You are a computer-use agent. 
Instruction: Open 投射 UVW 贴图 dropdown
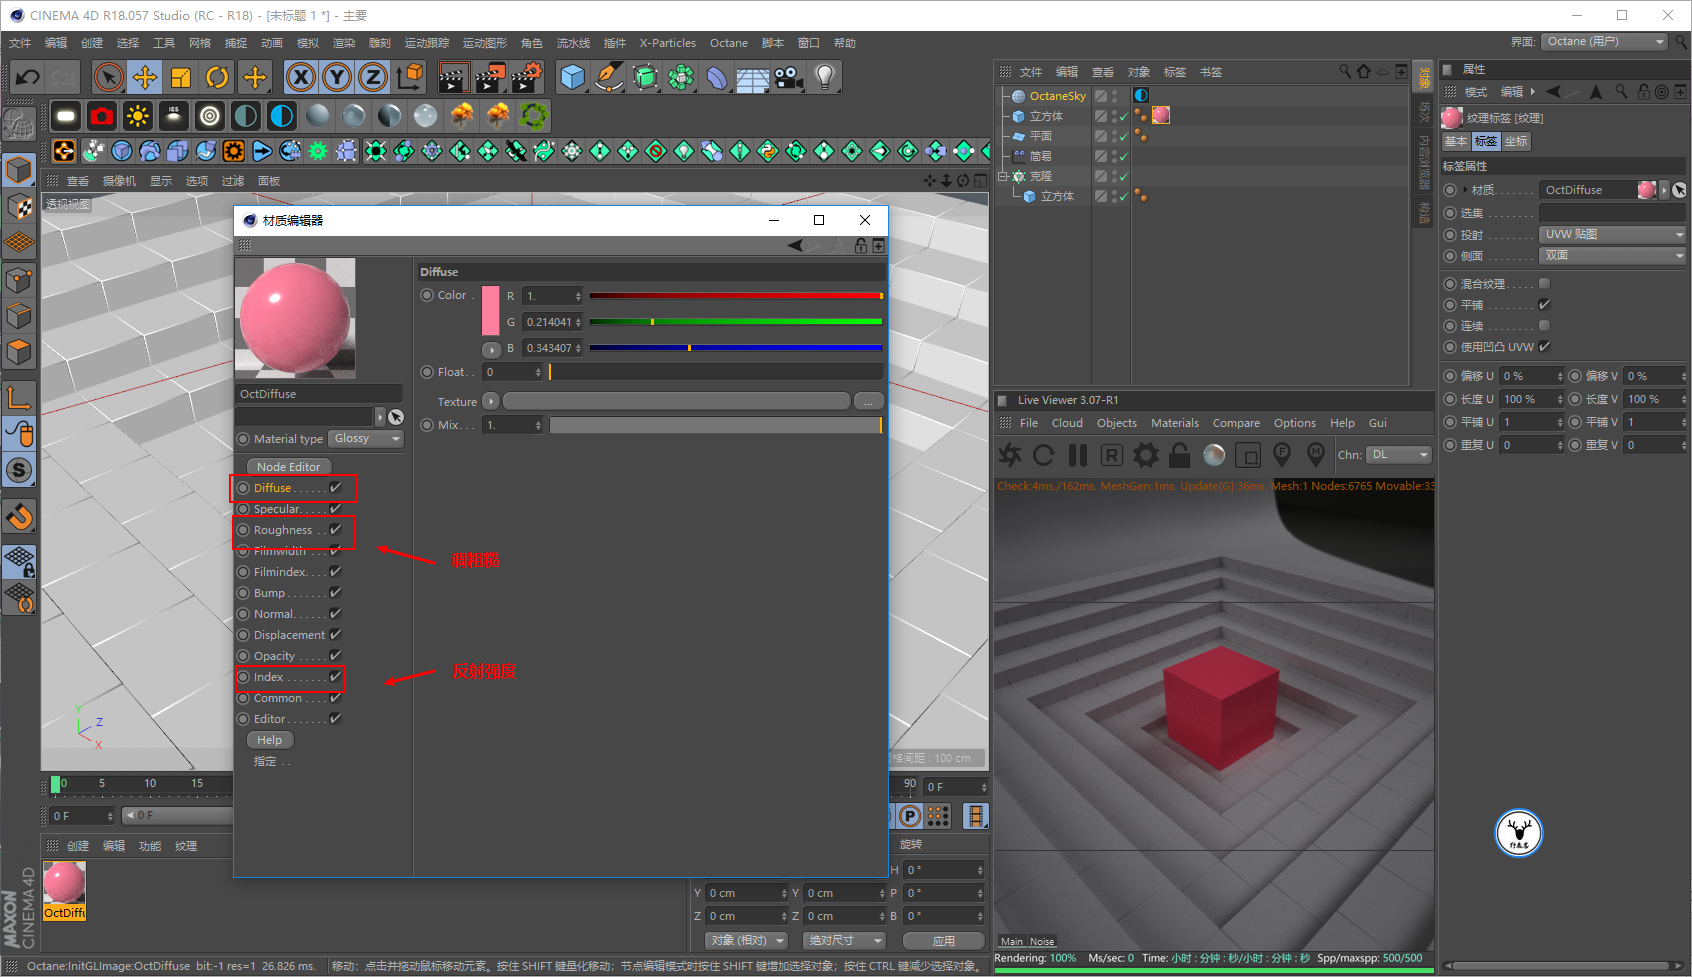(x=1613, y=234)
